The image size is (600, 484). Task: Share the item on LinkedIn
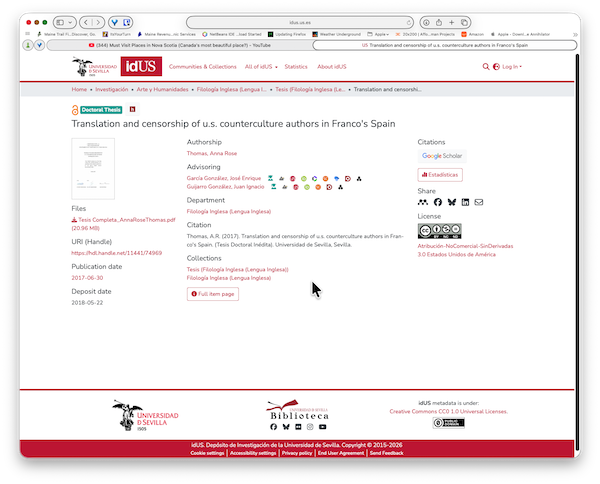(x=465, y=202)
